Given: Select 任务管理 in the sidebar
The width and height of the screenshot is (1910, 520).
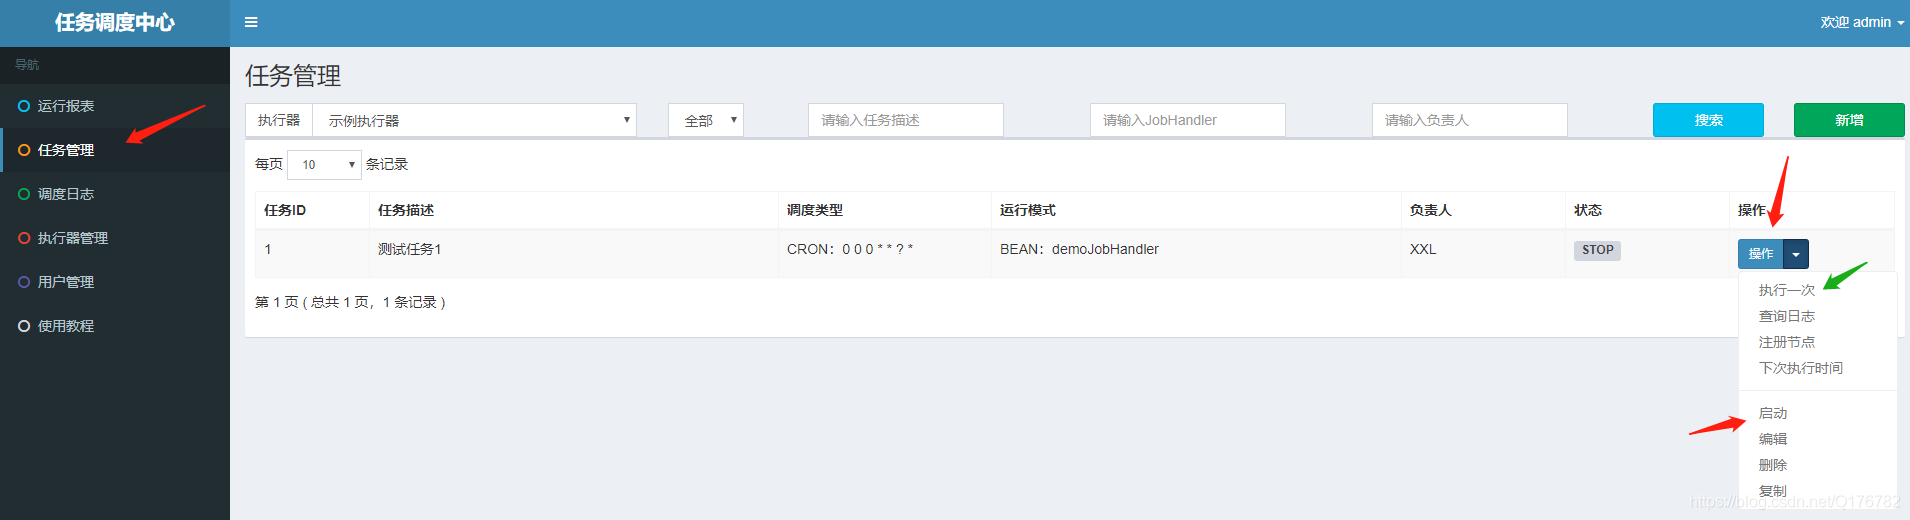Looking at the screenshot, I should pyautogui.click(x=115, y=150).
